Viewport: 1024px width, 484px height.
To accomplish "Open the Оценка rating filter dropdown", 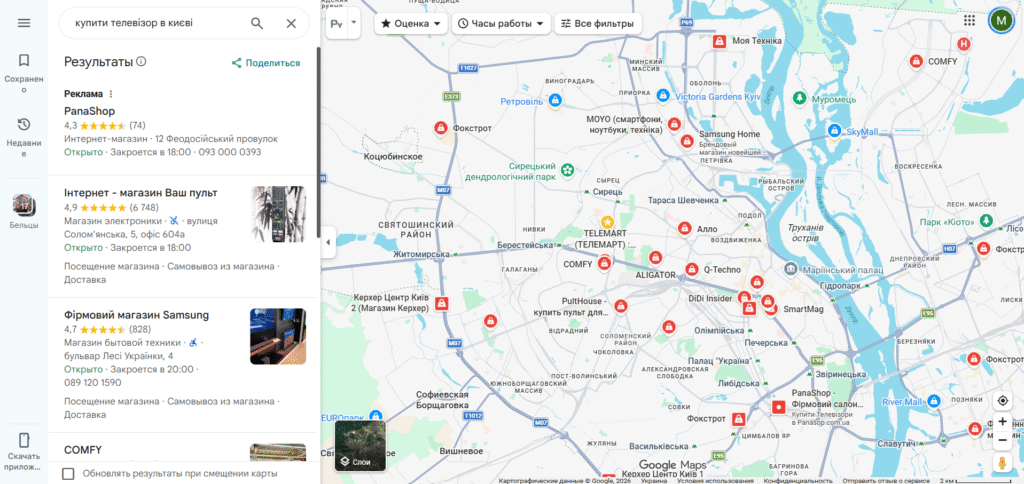I will (411, 24).
